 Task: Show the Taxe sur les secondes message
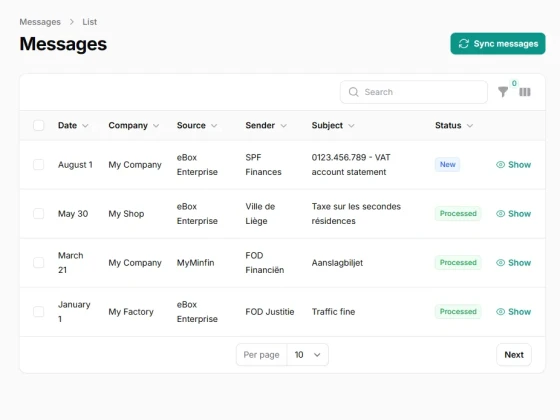[x=514, y=214]
